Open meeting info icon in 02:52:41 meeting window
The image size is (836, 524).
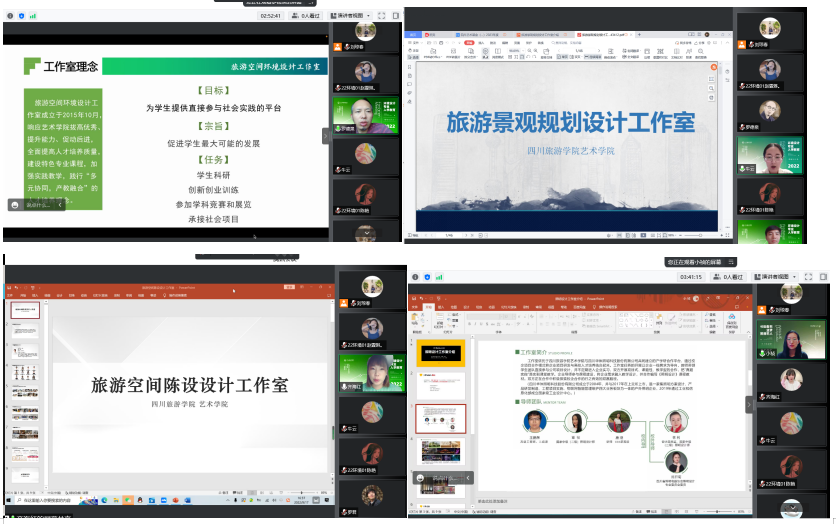click(x=10, y=16)
